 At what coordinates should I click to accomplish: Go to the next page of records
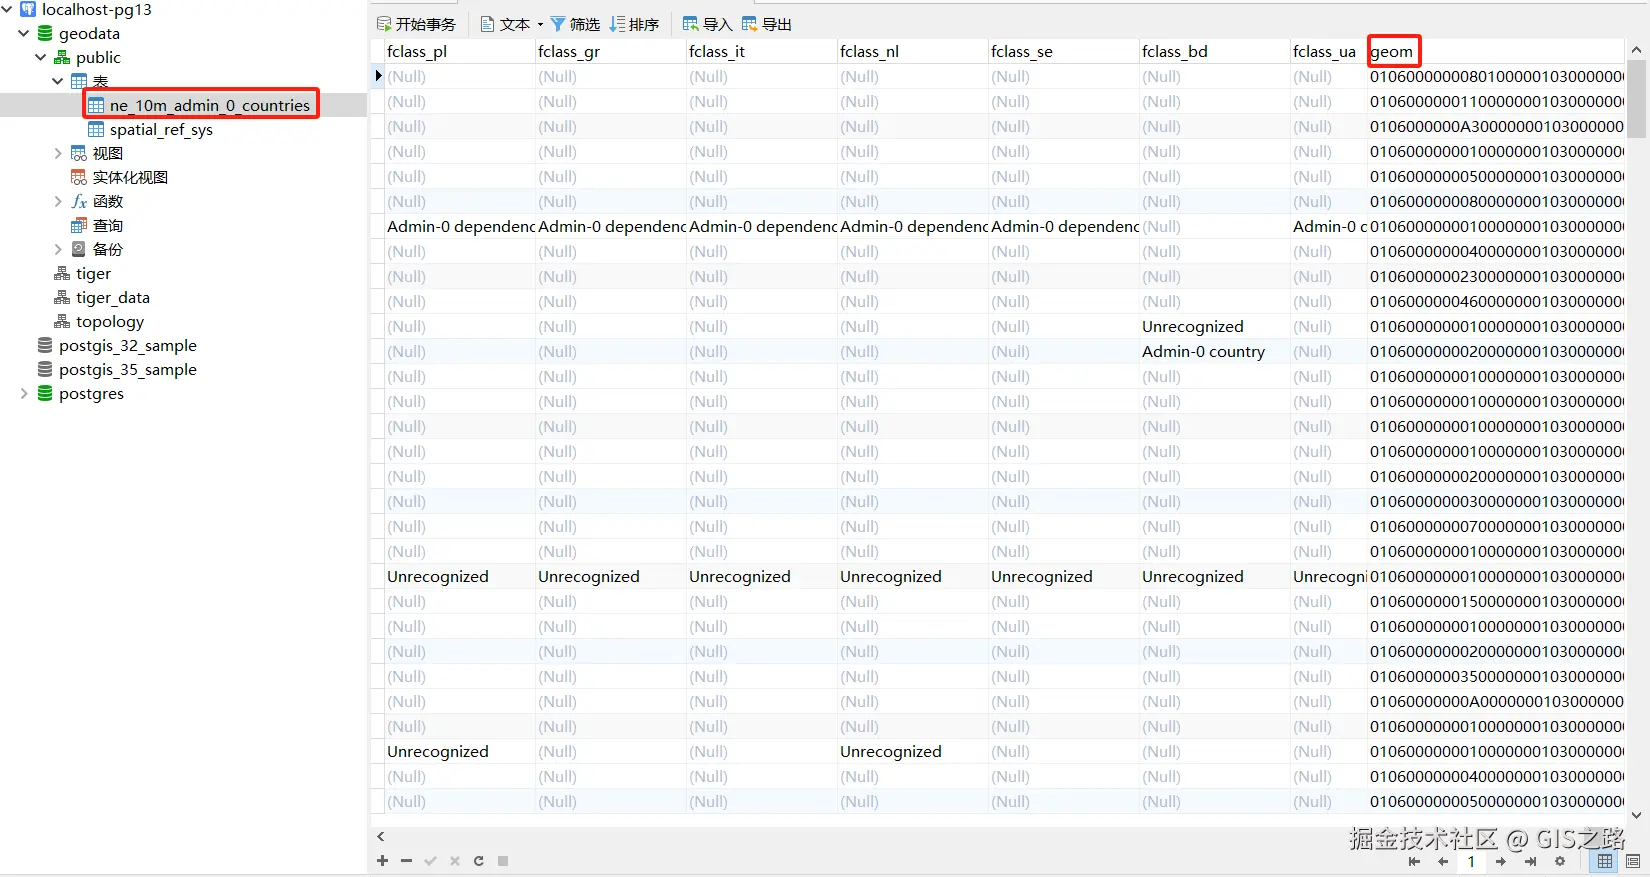click(1501, 861)
